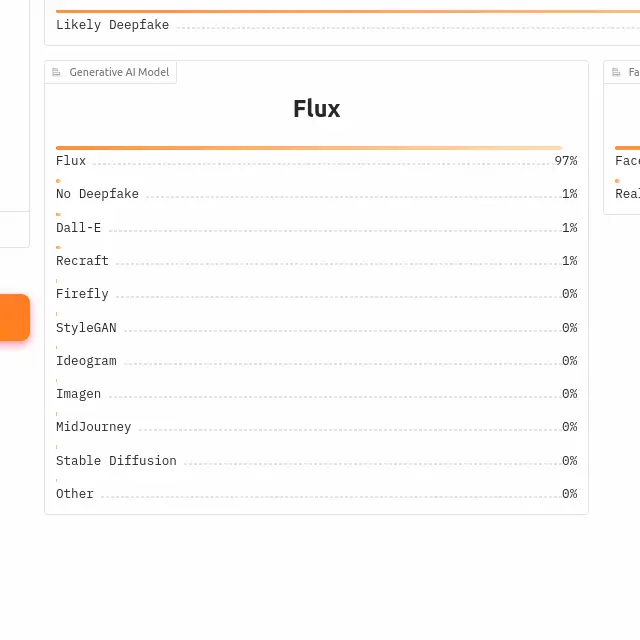Select the Generative AI Model tab label
This screenshot has width=640, height=640.
pos(119,72)
